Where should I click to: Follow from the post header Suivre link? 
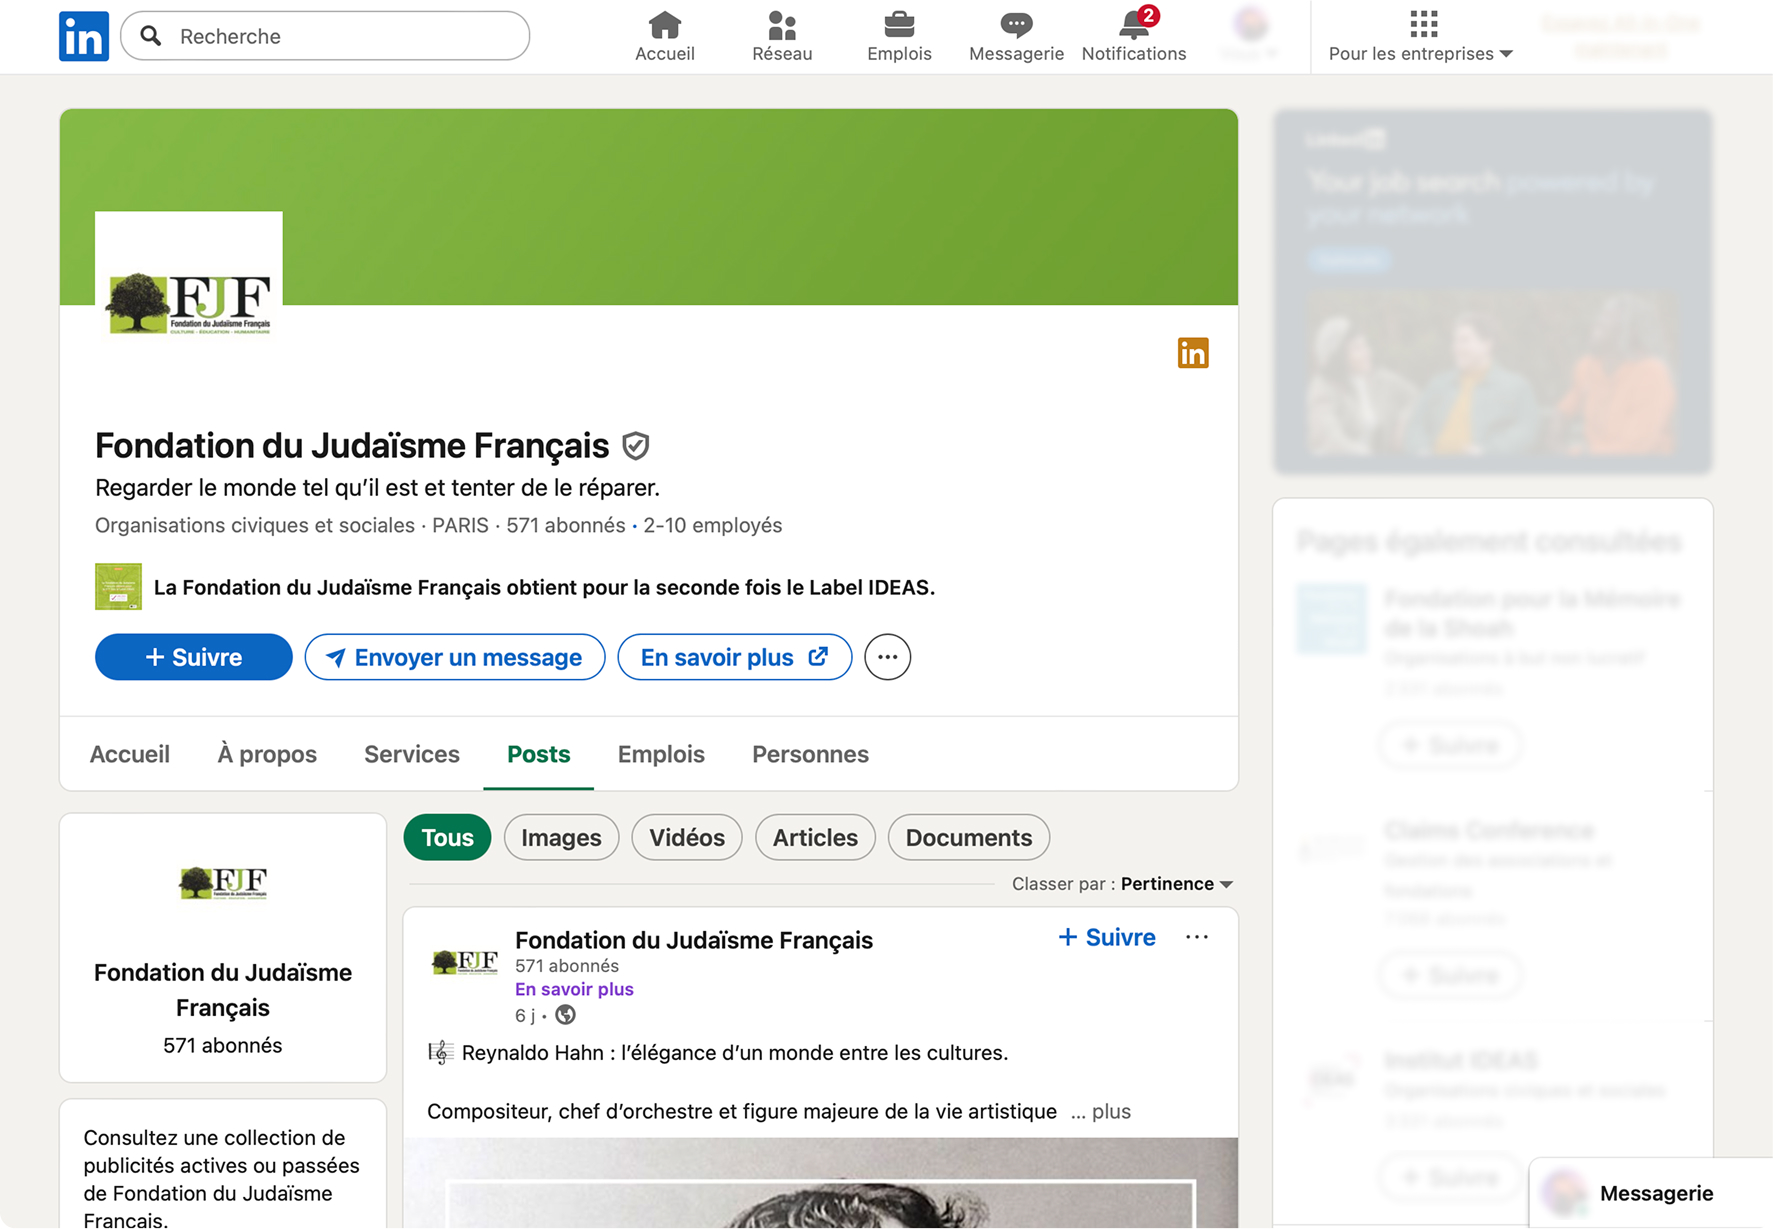coord(1107,937)
